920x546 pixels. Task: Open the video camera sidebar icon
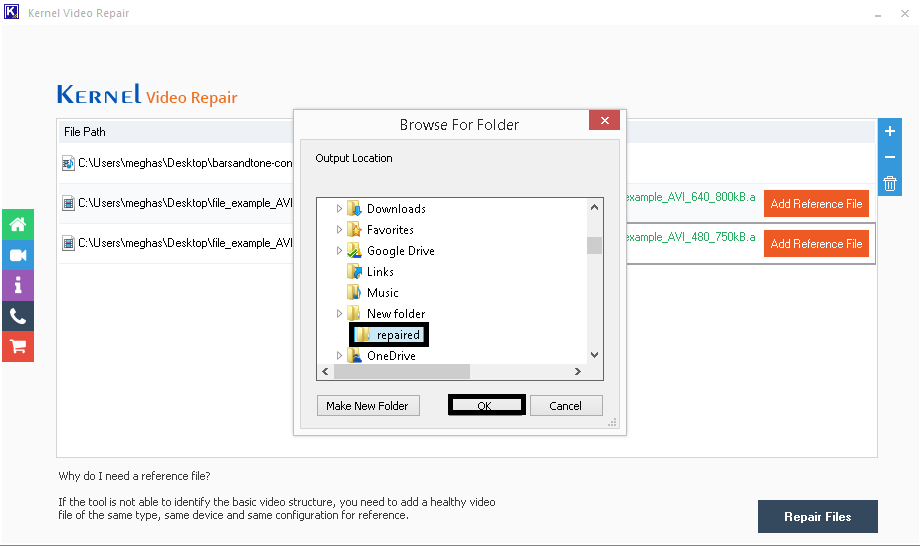tap(18, 255)
